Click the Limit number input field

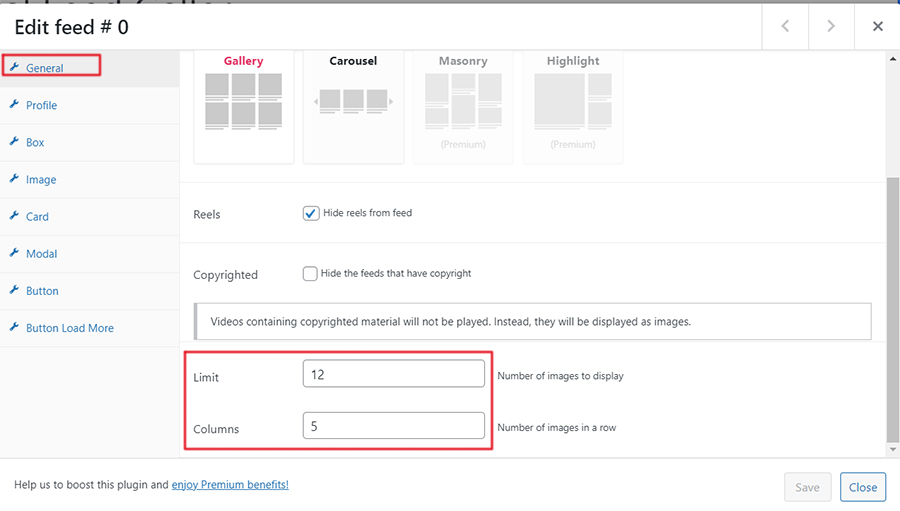click(393, 375)
